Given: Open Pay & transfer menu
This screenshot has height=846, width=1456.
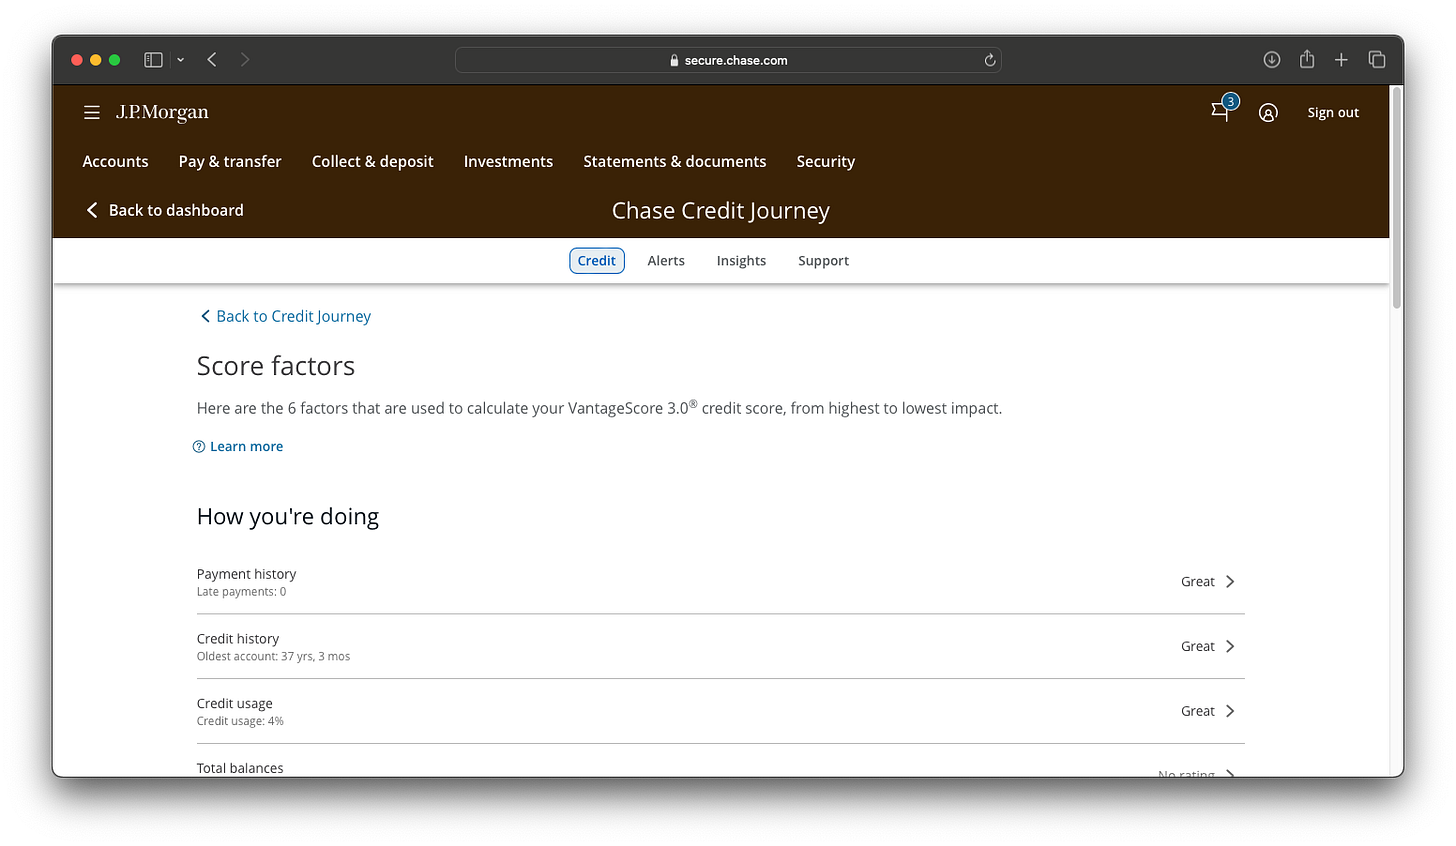Looking at the screenshot, I should pyautogui.click(x=230, y=161).
